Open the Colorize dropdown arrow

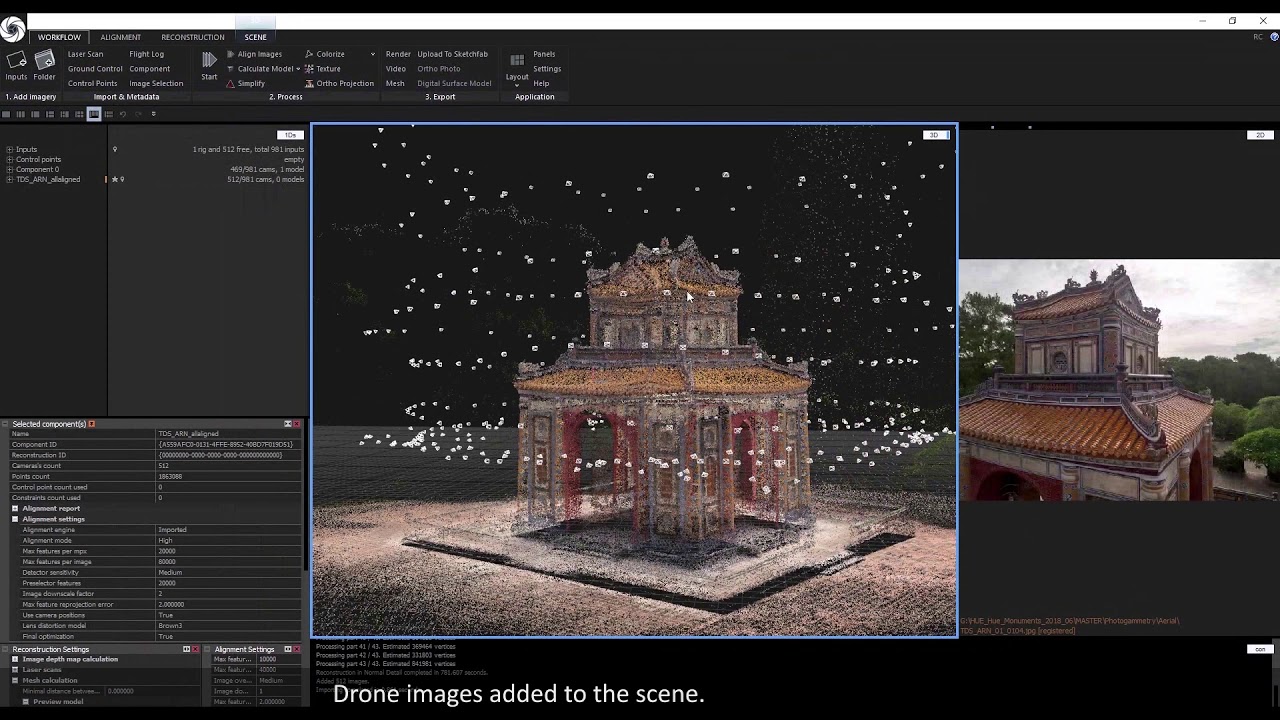pos(372,54)
